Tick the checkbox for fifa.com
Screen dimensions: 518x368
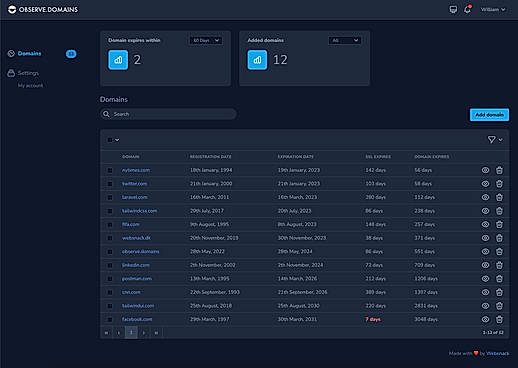(x=110, y=225)
